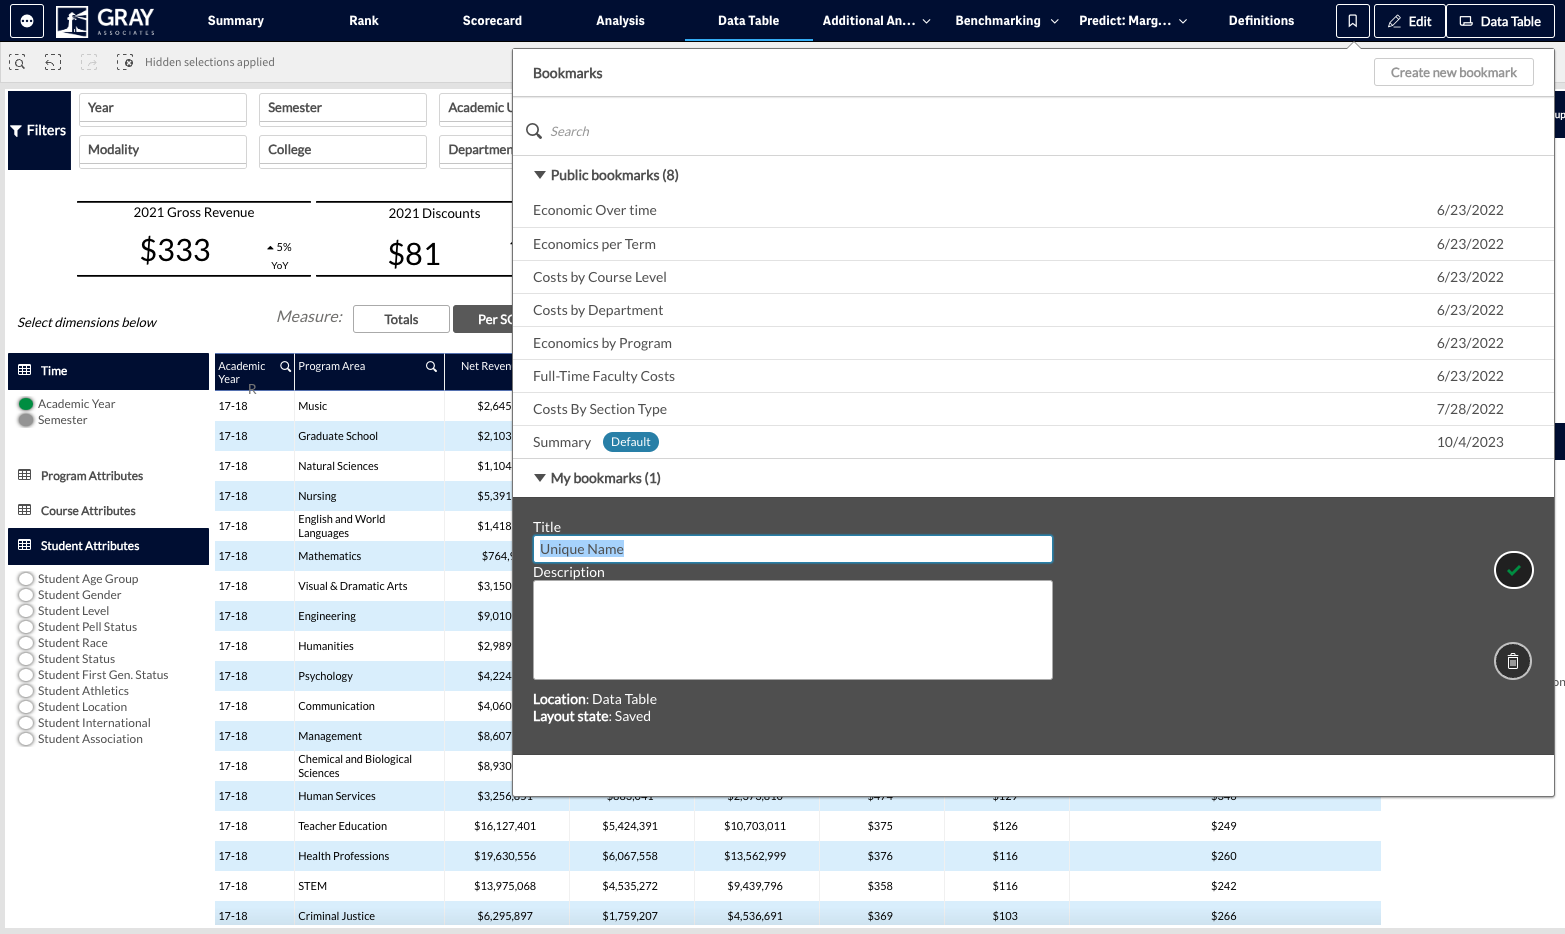This screenshot has height=934, width=1565.
Task: Activate the smart search selection tool
Action: coord(17,62)
